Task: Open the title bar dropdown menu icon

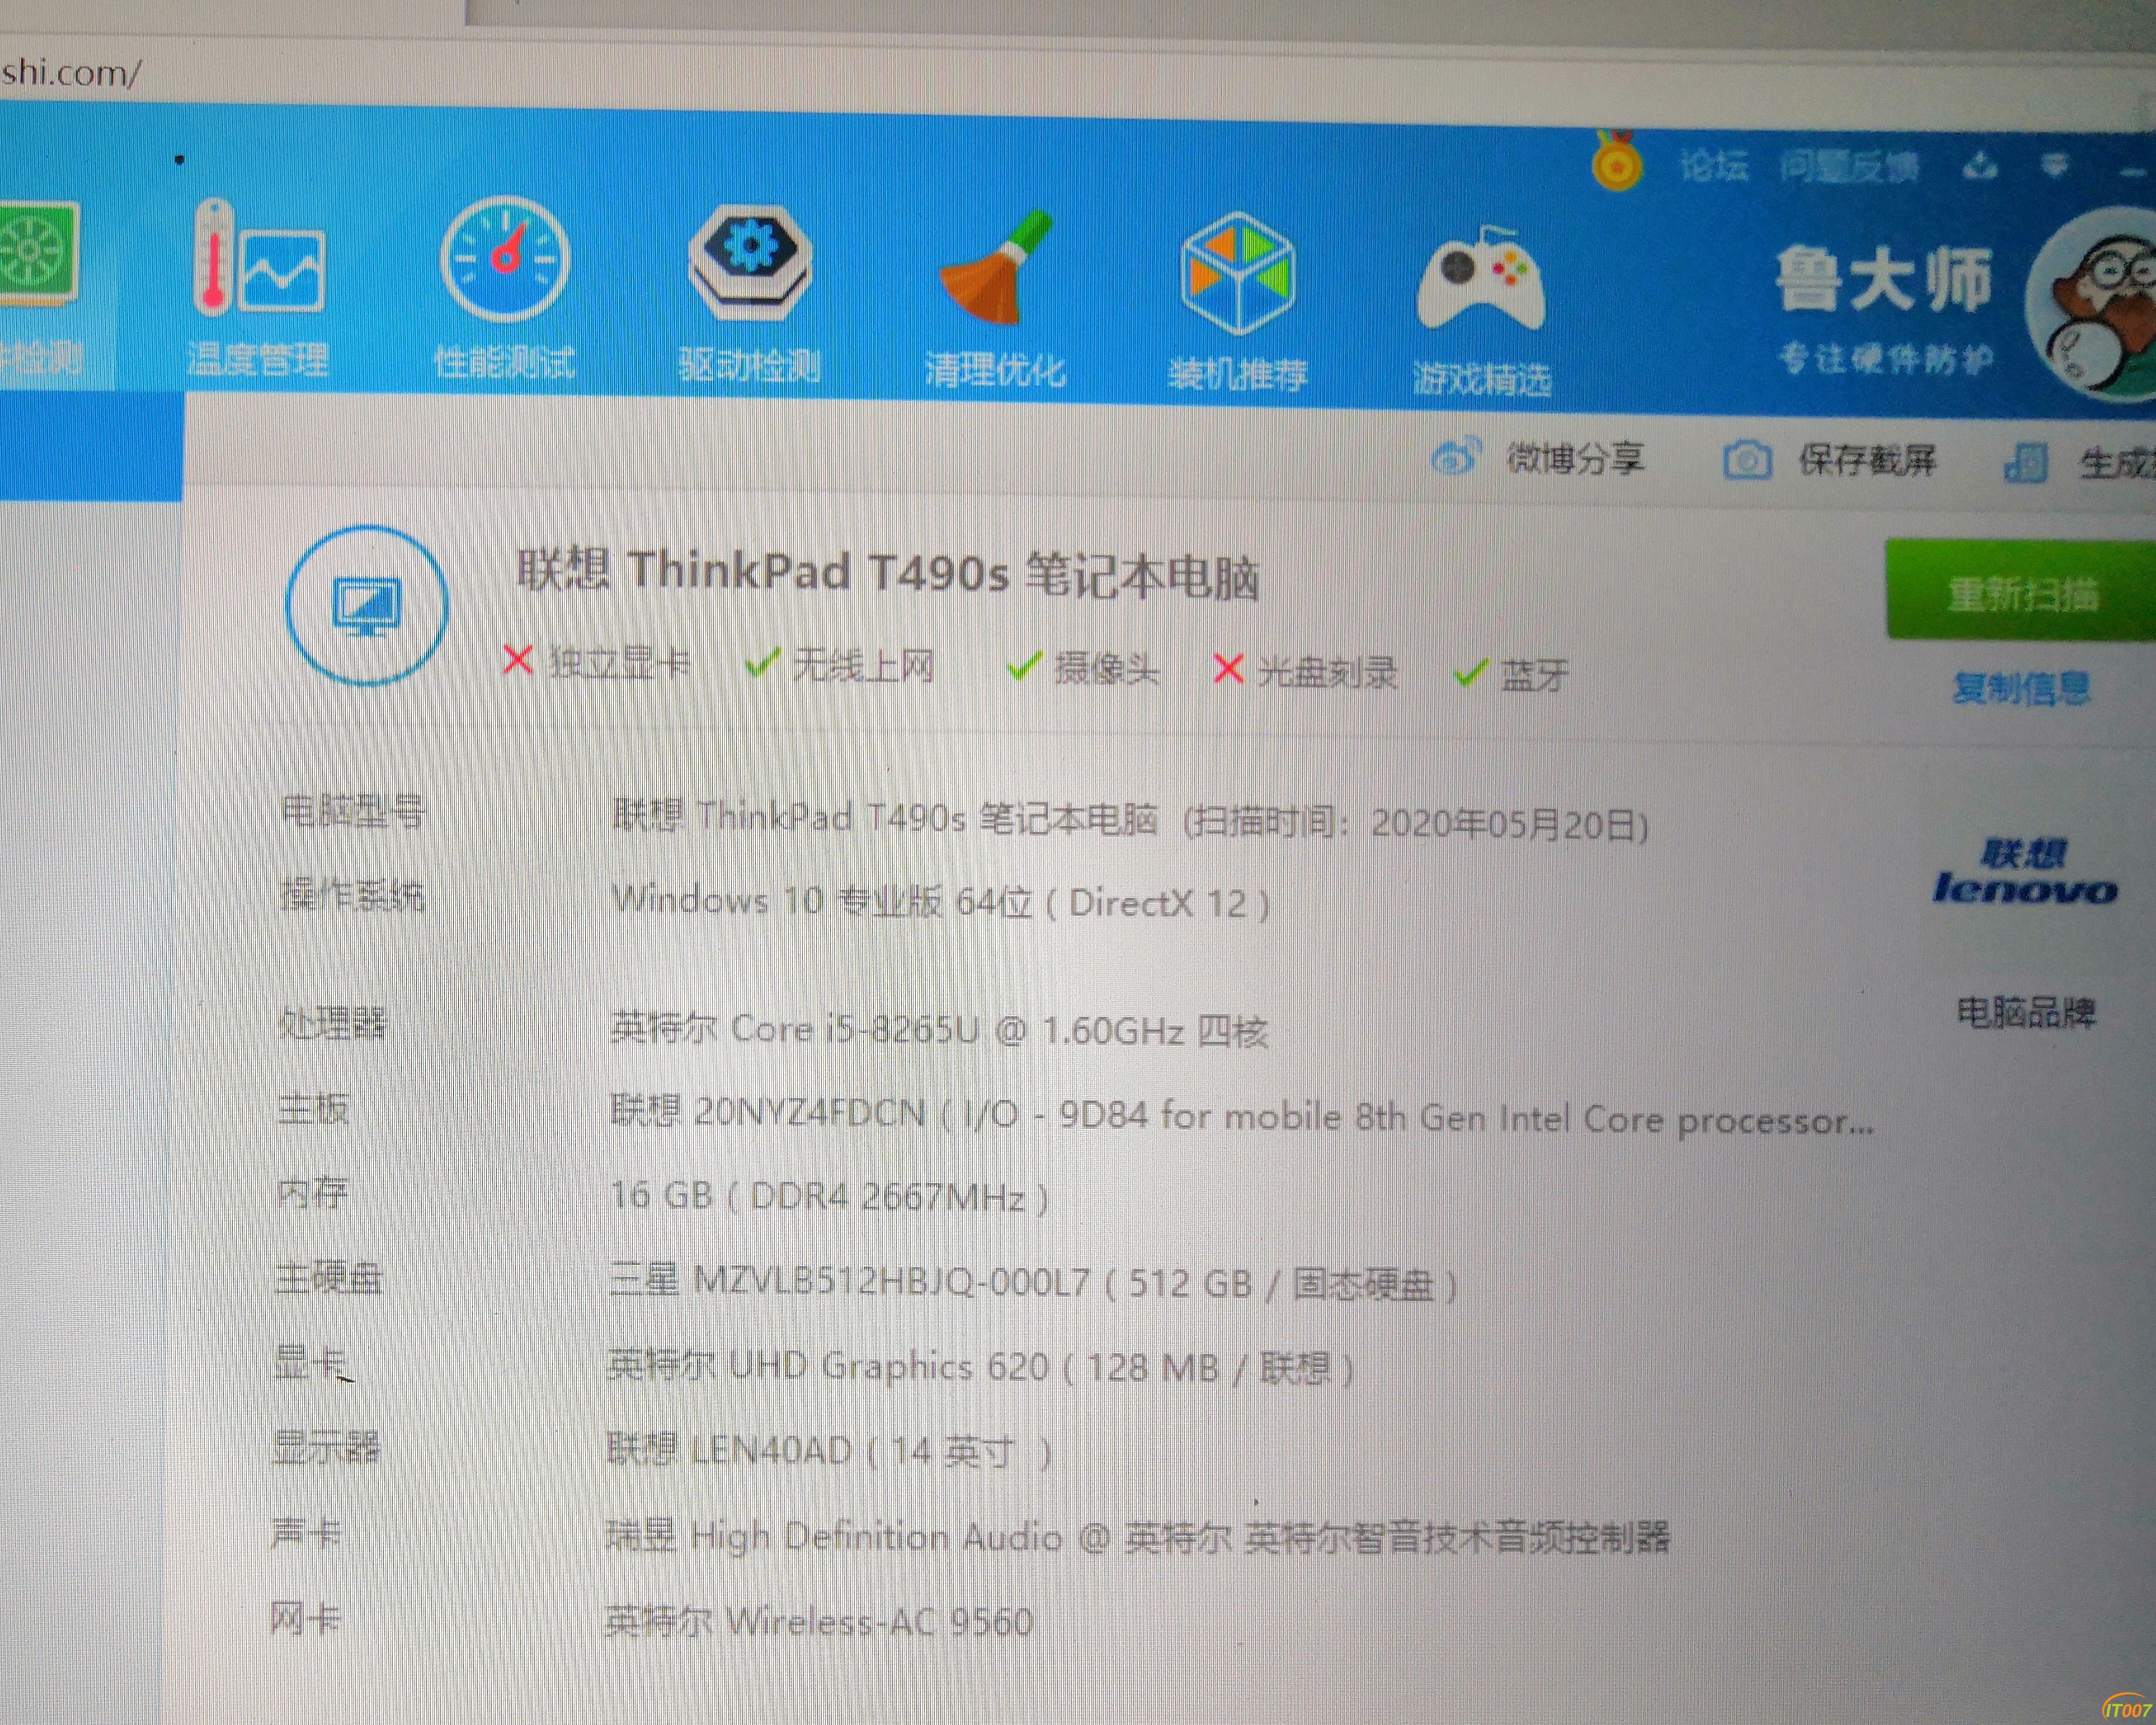Action: [2054, 167]
